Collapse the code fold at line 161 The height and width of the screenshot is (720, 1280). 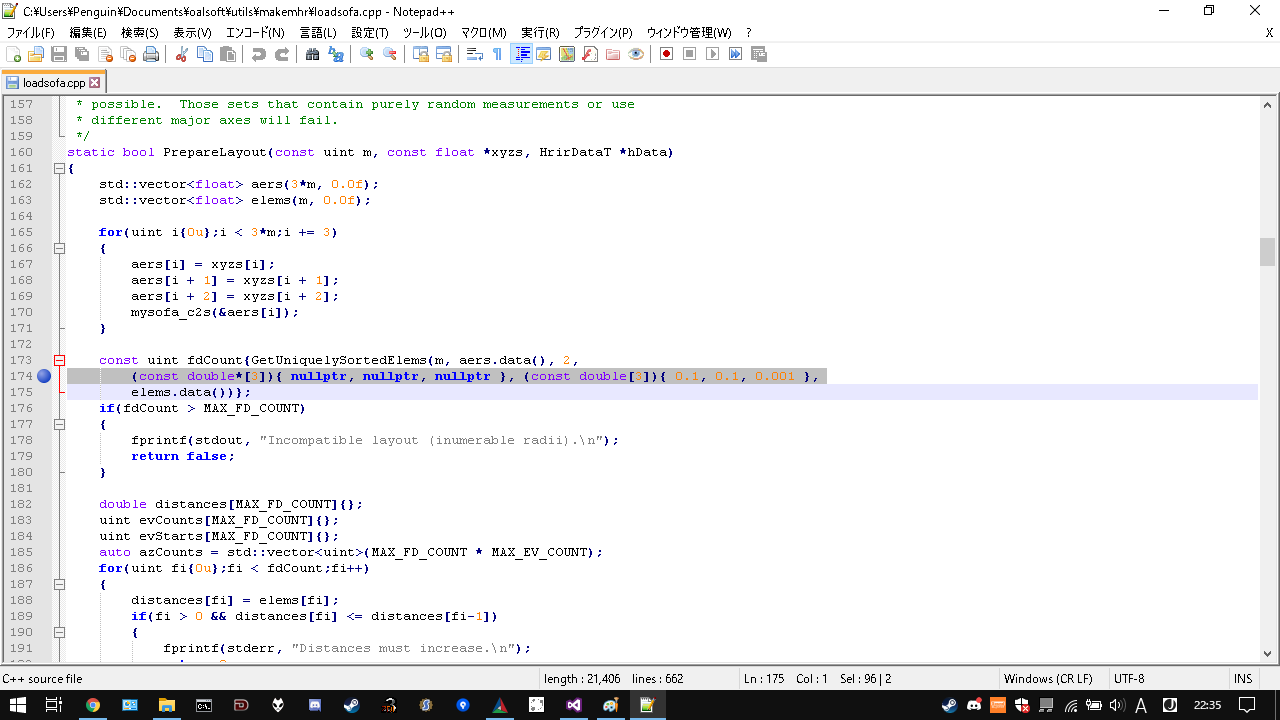(58, 168)
